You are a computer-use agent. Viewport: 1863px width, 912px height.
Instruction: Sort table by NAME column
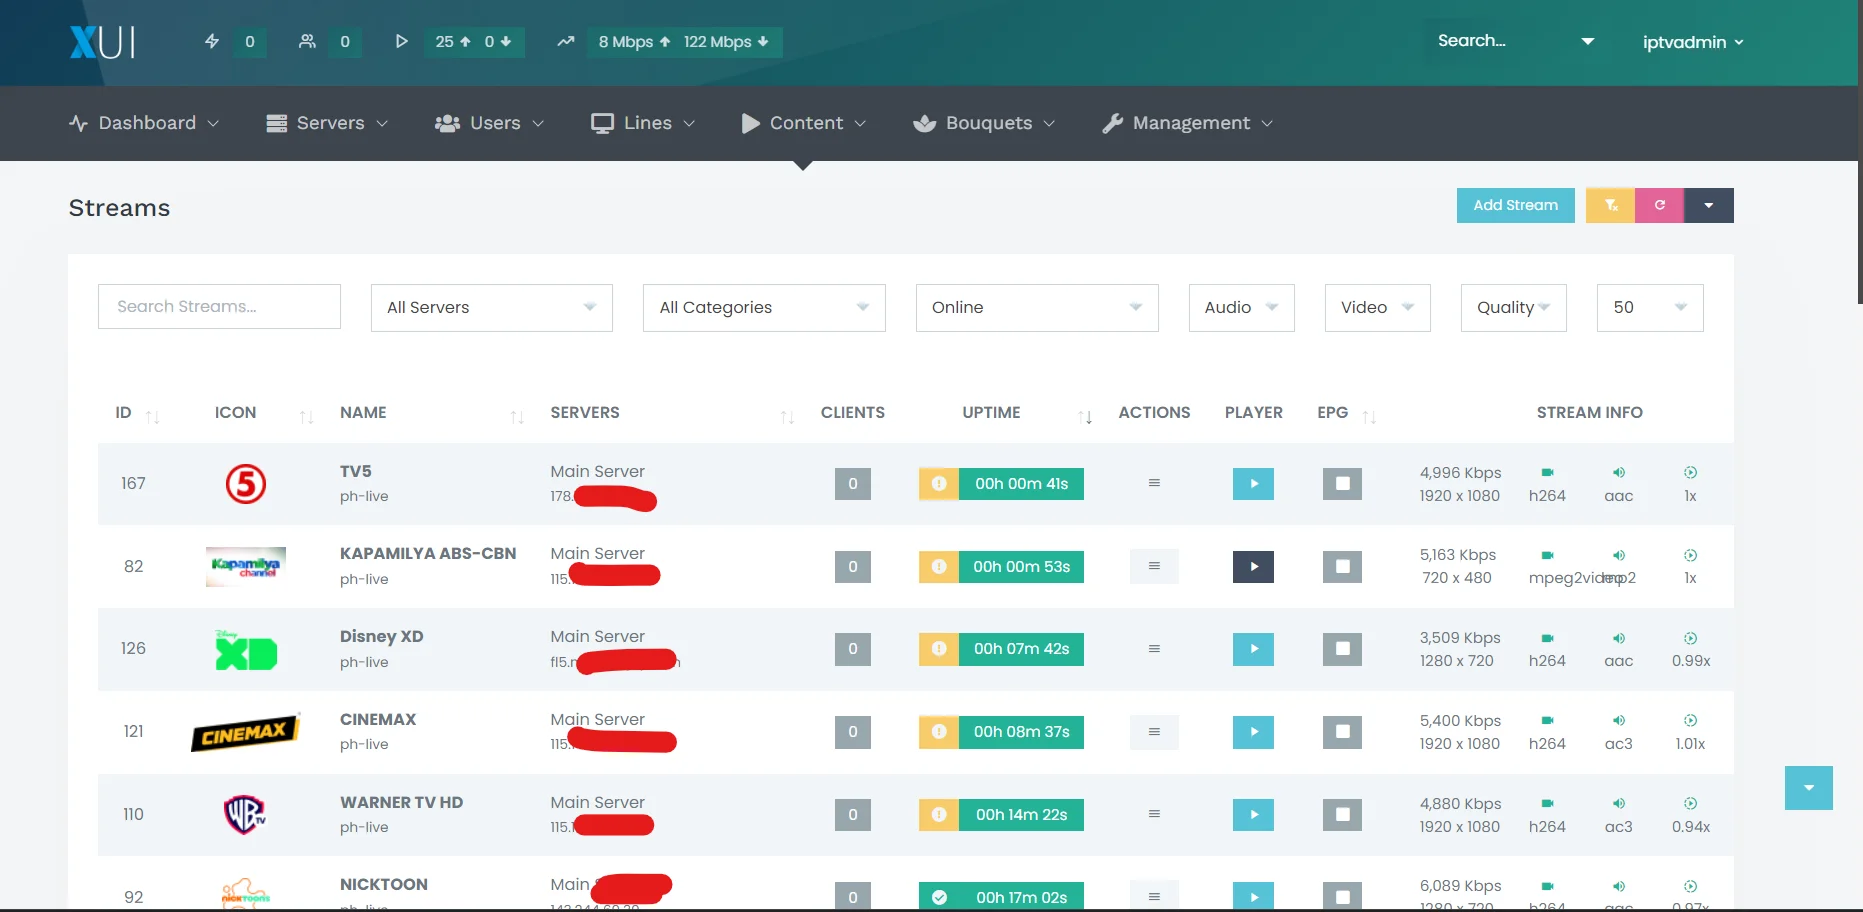point(432,413)
